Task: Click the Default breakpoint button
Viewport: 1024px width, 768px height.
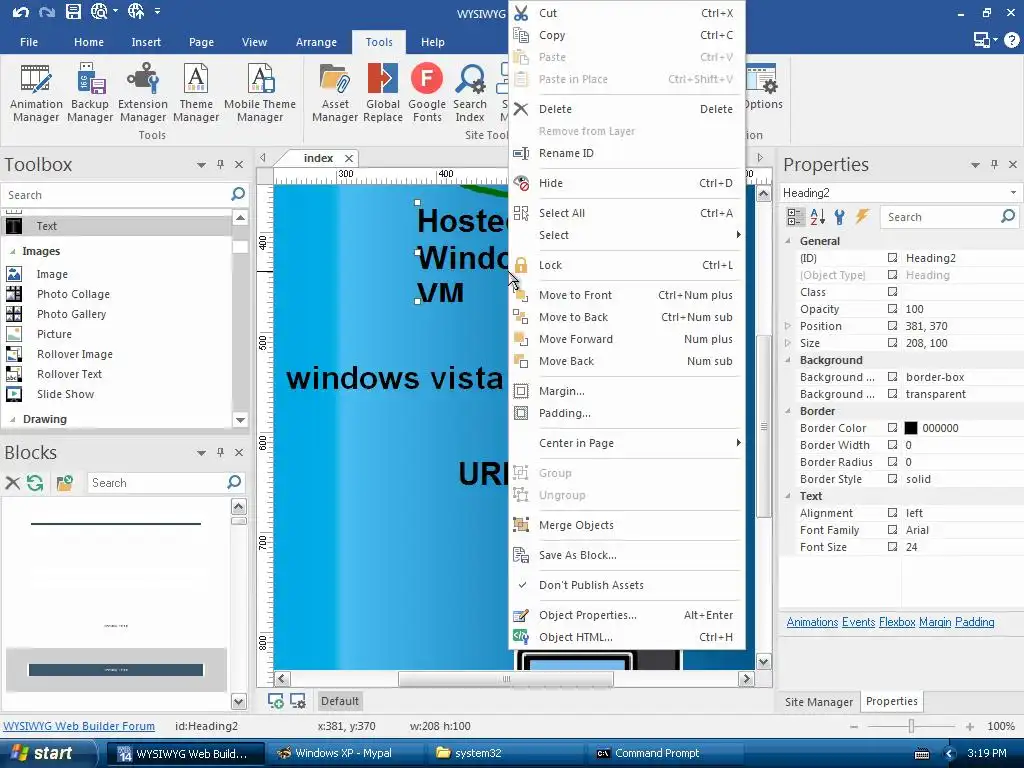Action: [x=340, y=701]
